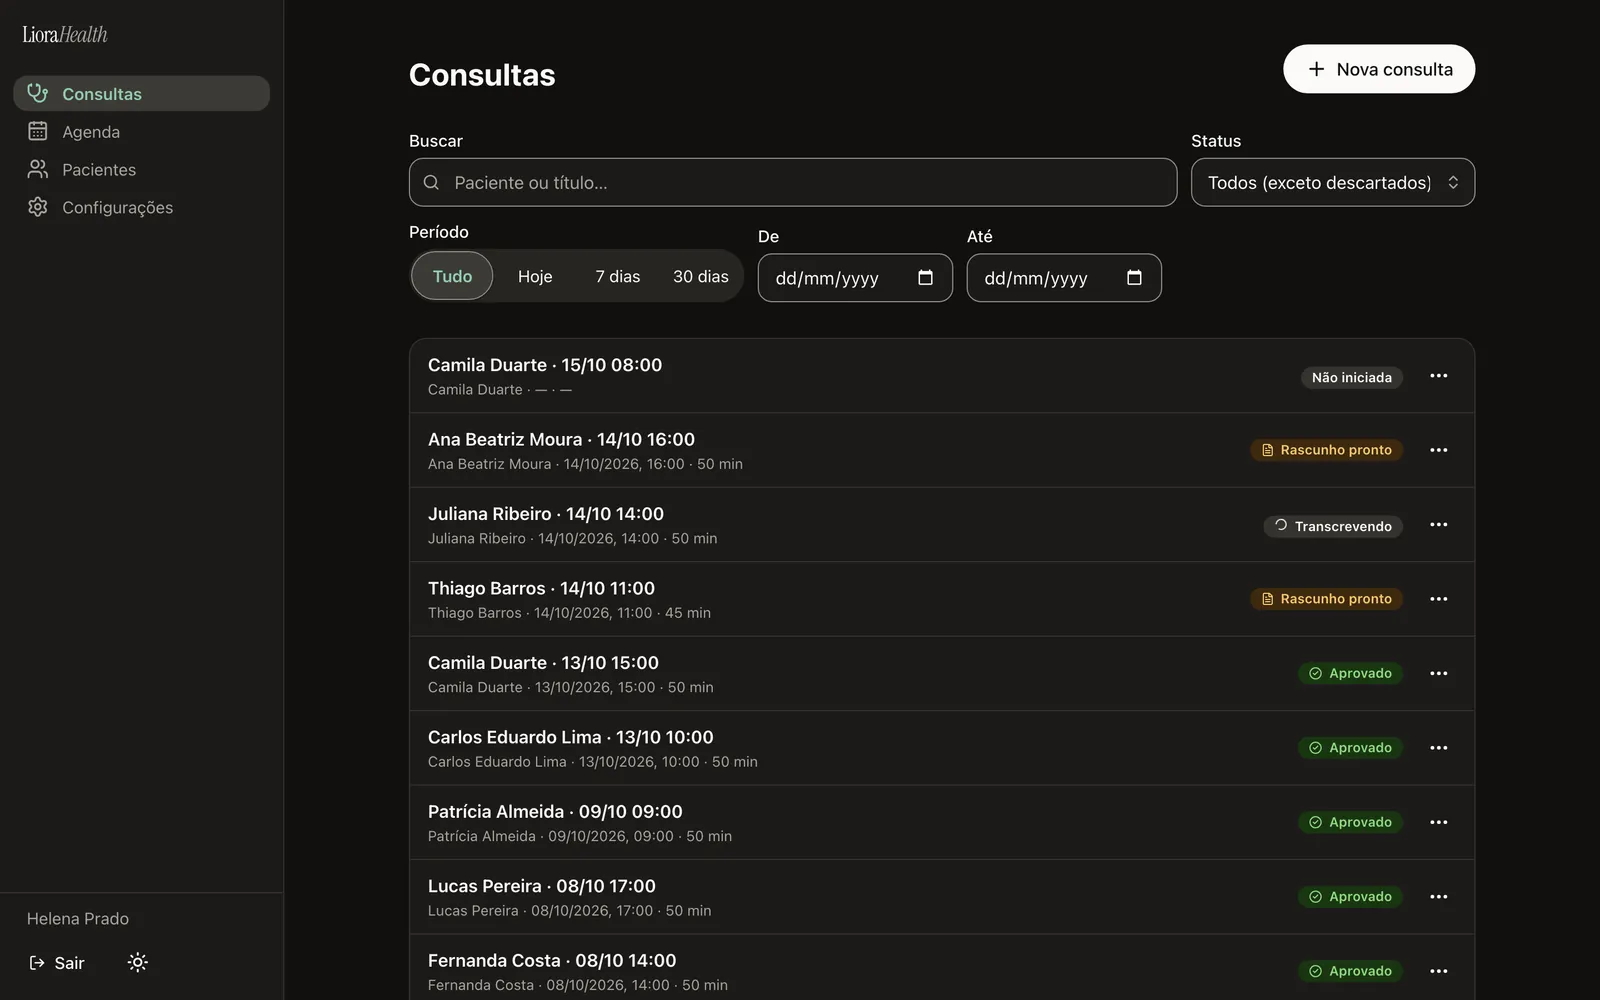Open Pacientes from the sidebar
The image size is (1600, 1000).
point(141,169)
